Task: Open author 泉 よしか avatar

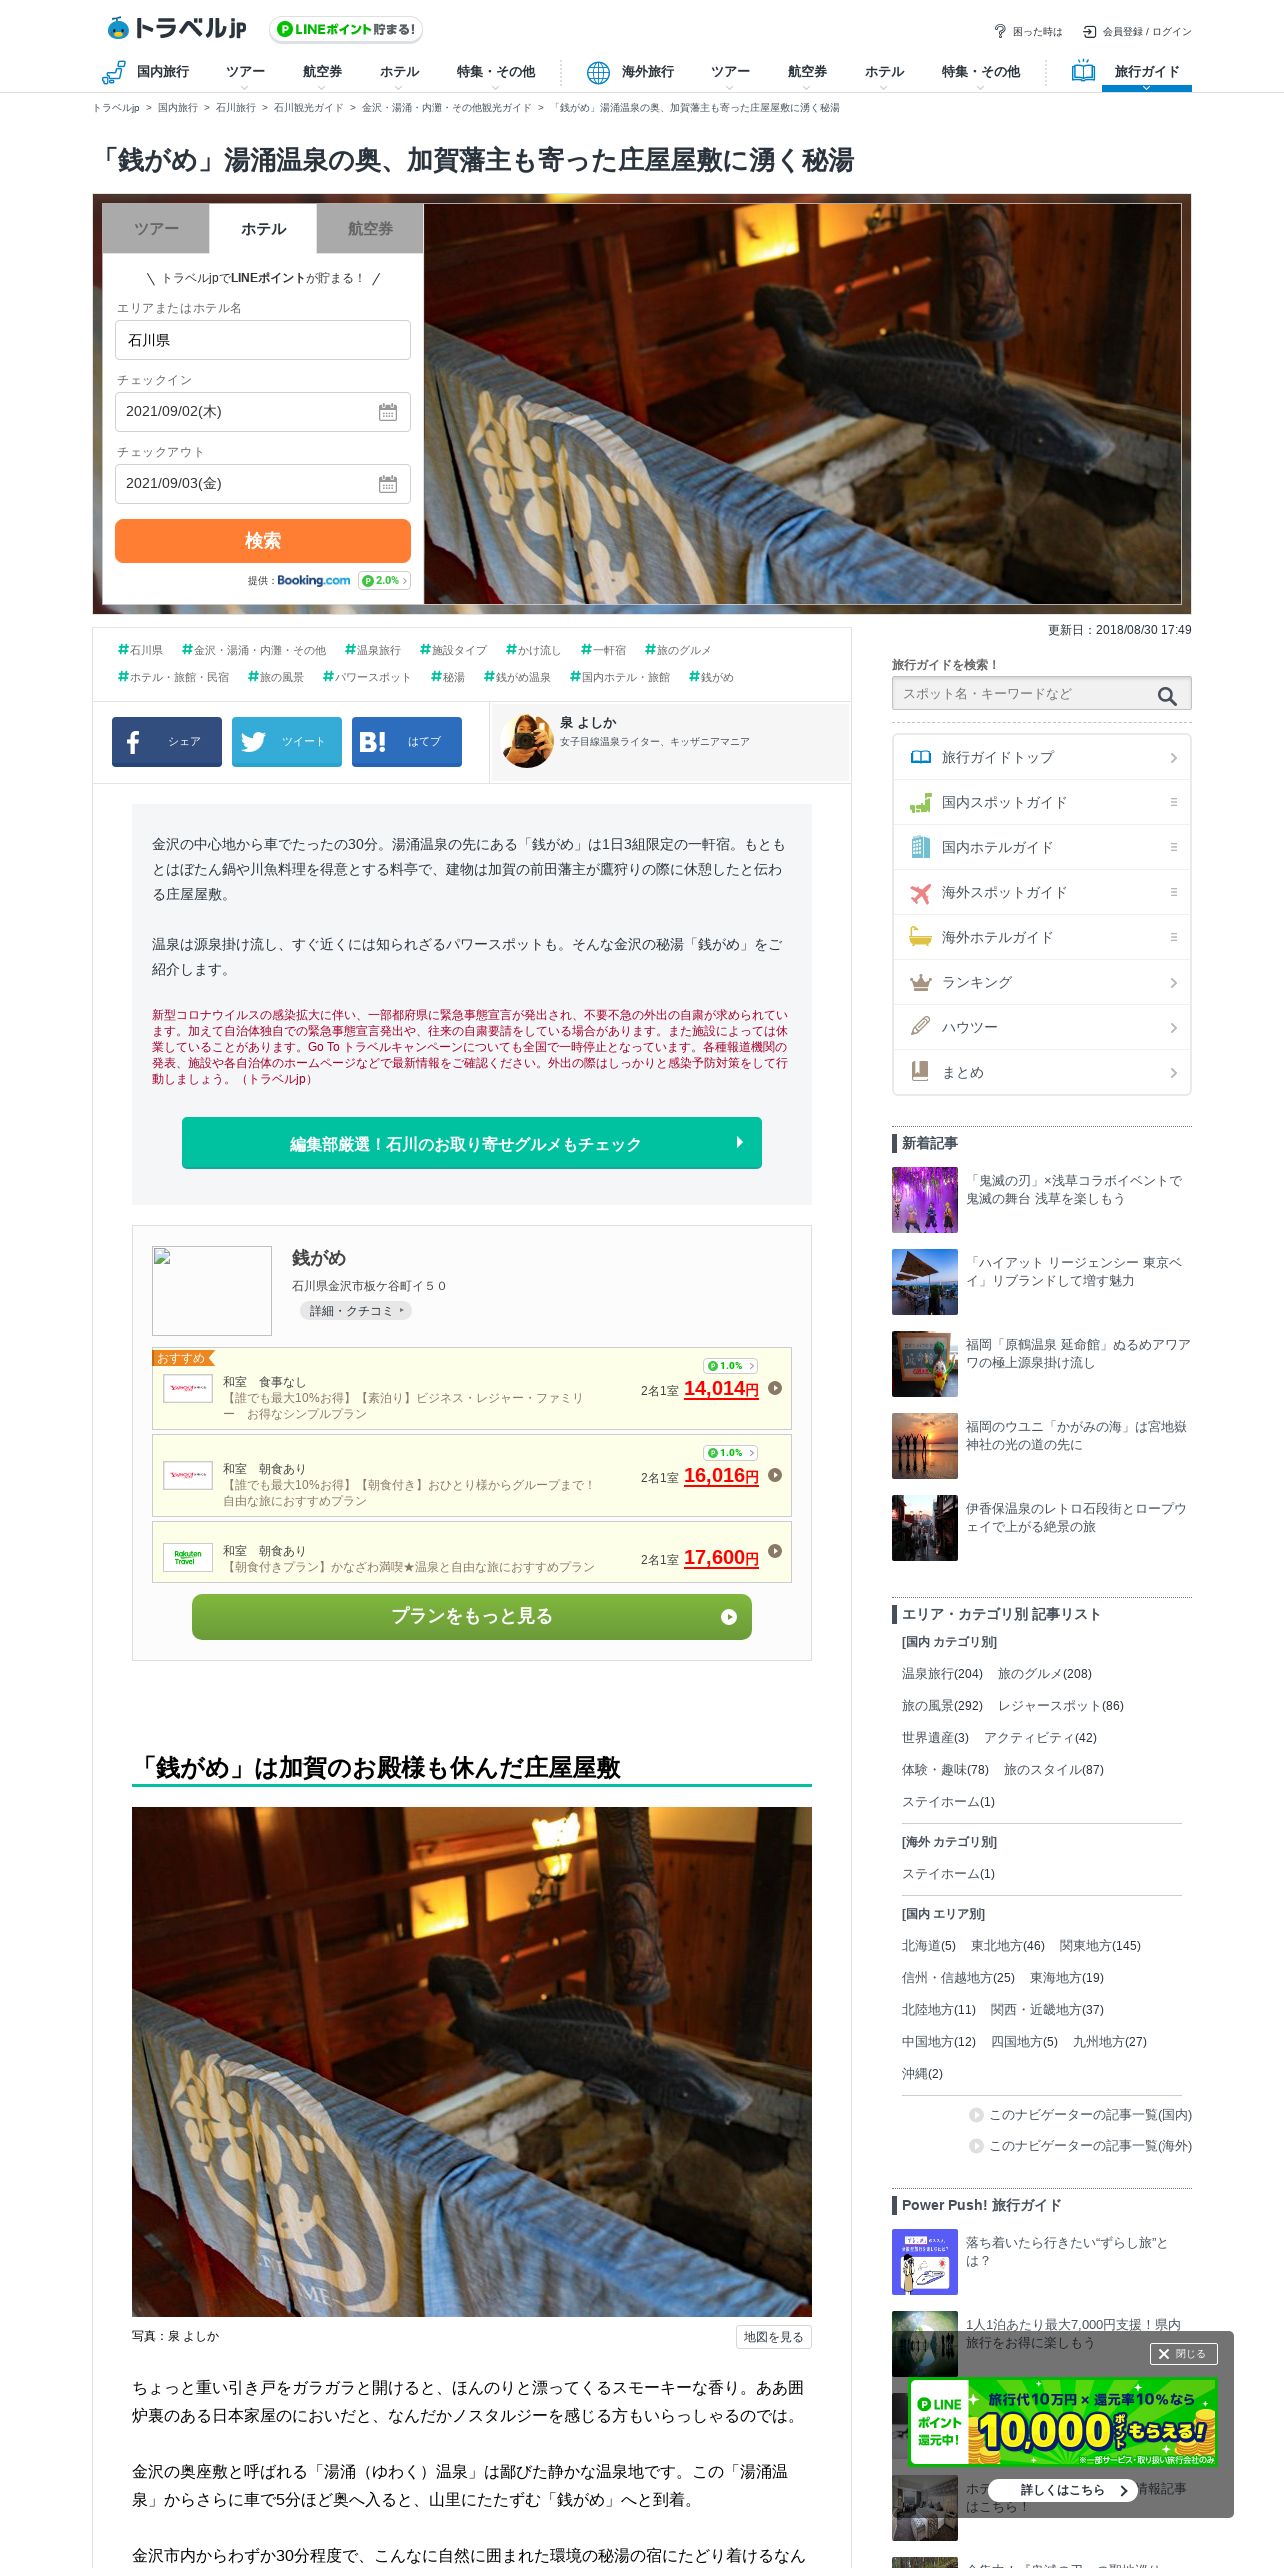Action: coord(527,741)
